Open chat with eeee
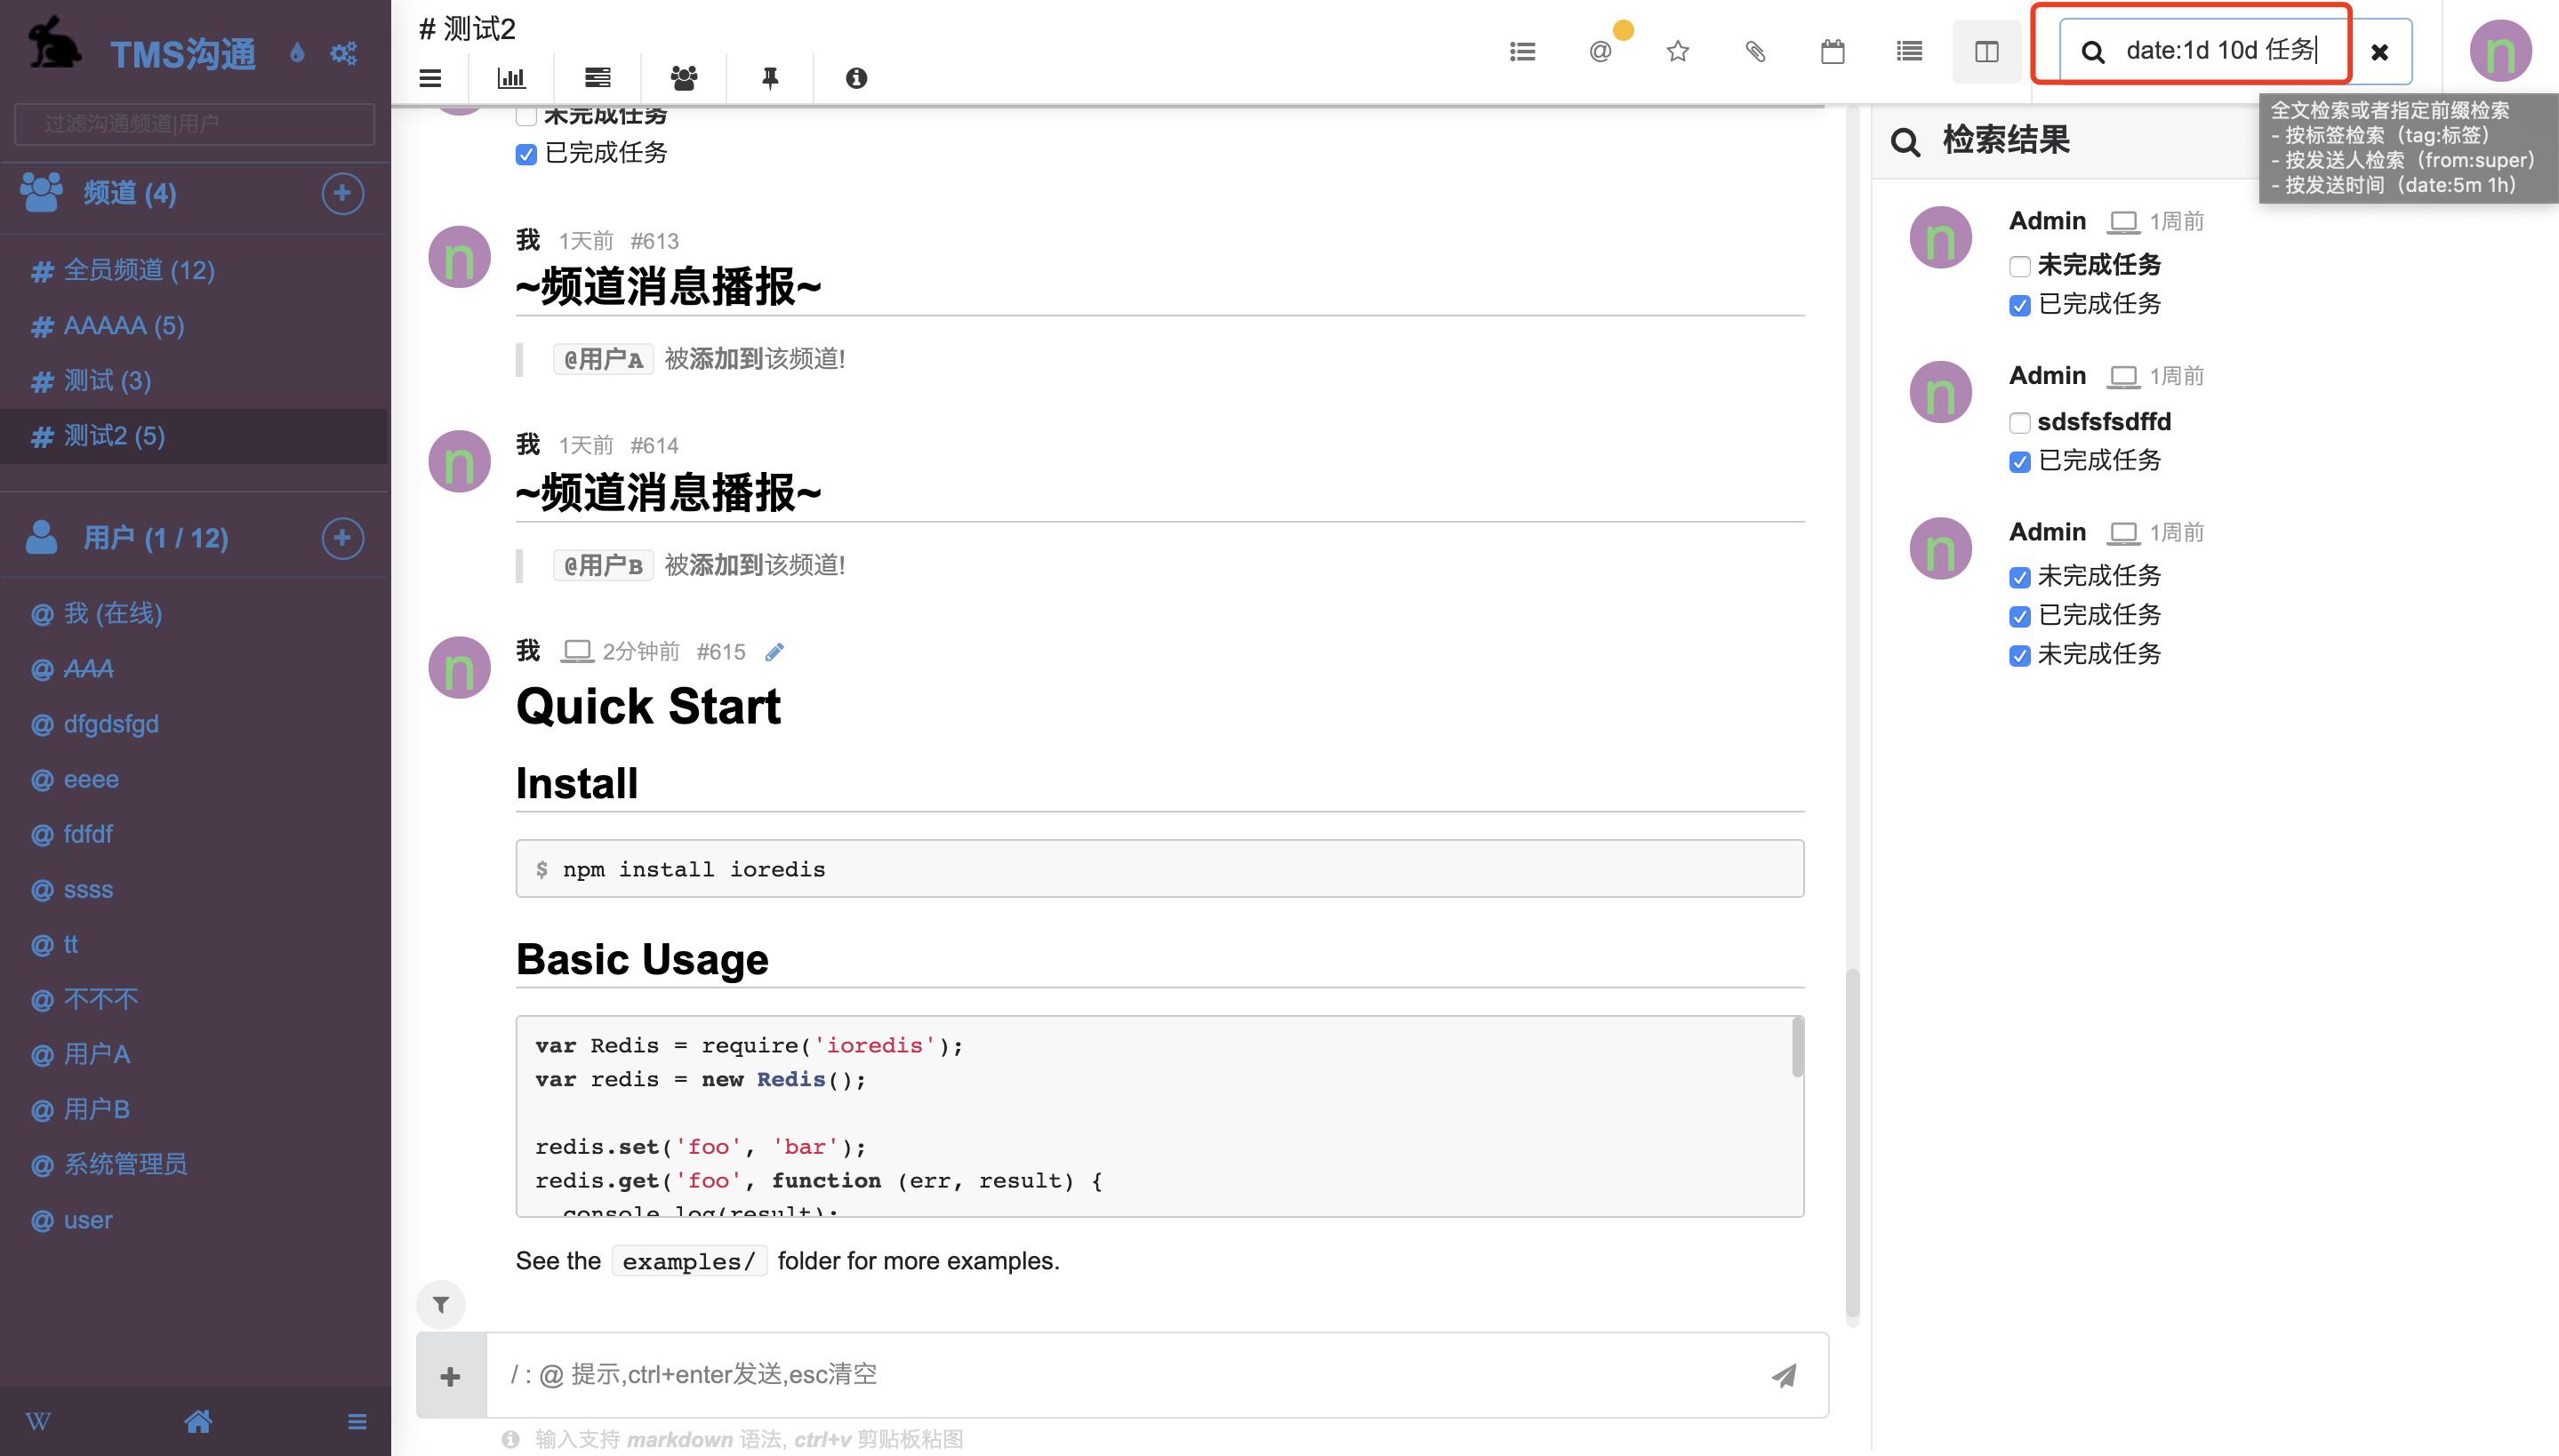The height and width of the screenshot is (1456, 2559). pos(194,779)
